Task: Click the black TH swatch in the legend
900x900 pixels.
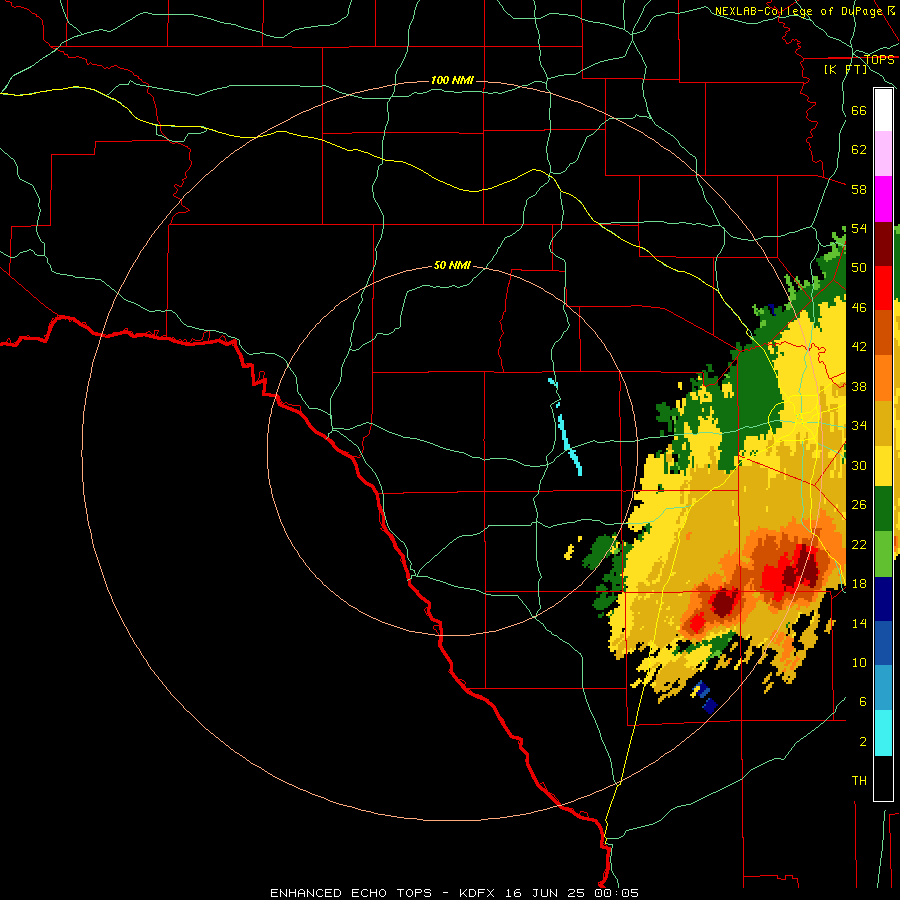Action: [883, 778]
